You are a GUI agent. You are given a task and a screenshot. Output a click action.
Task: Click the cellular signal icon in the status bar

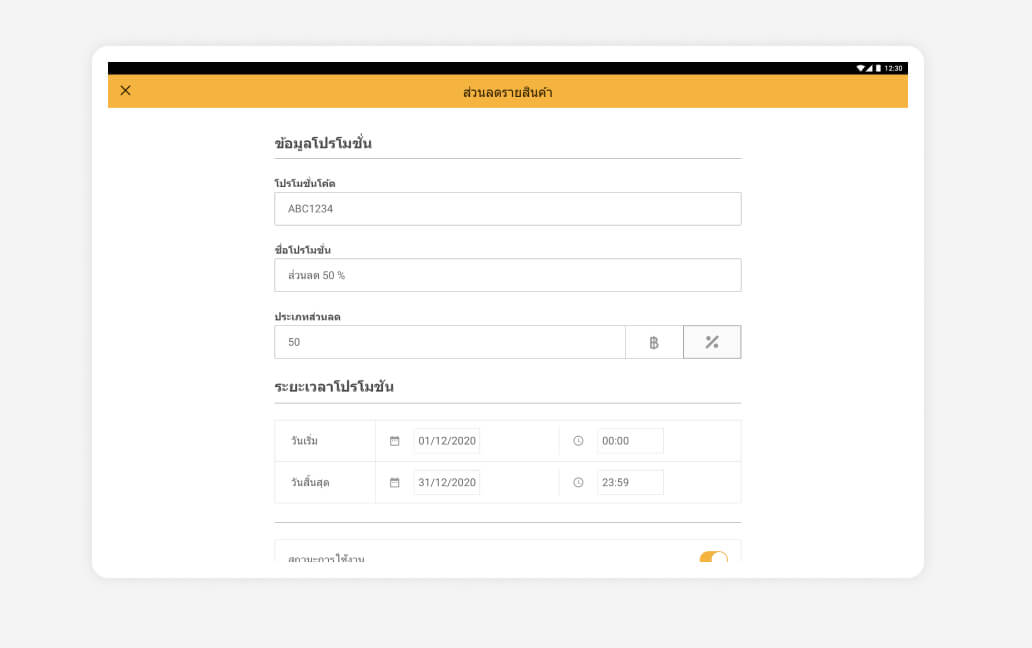coord(869,68)
